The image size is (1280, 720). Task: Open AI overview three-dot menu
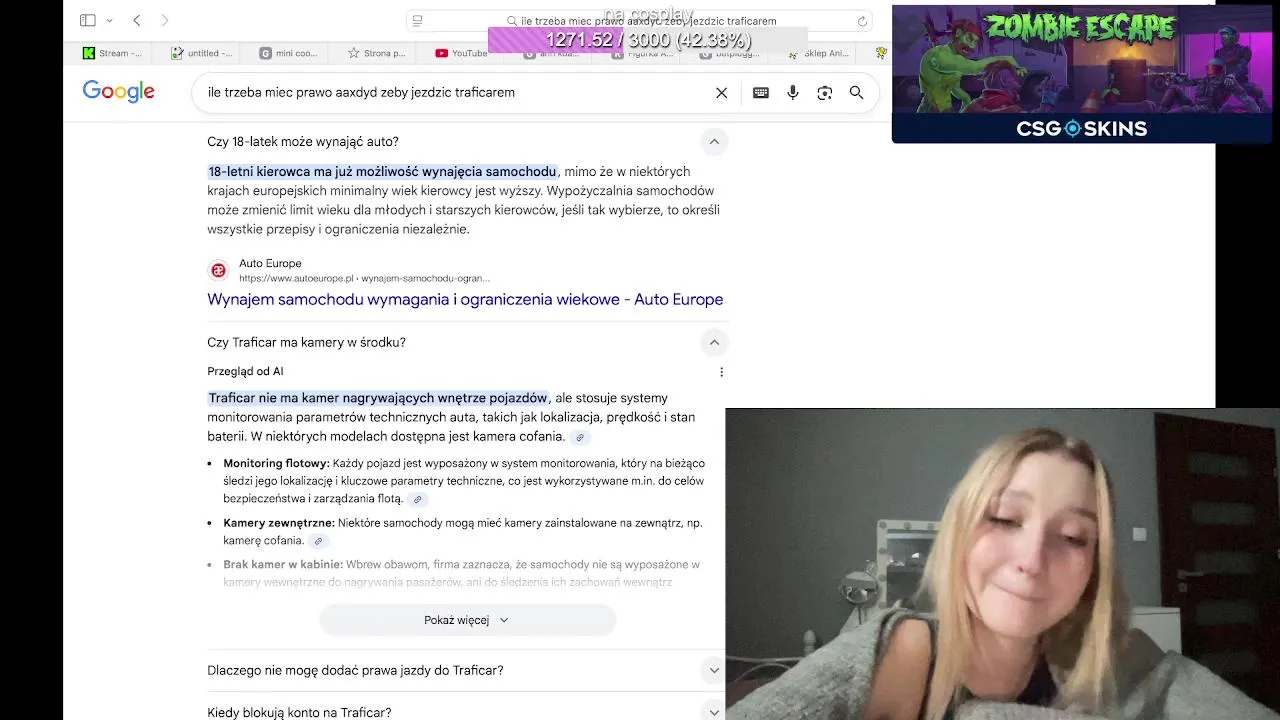721,372
